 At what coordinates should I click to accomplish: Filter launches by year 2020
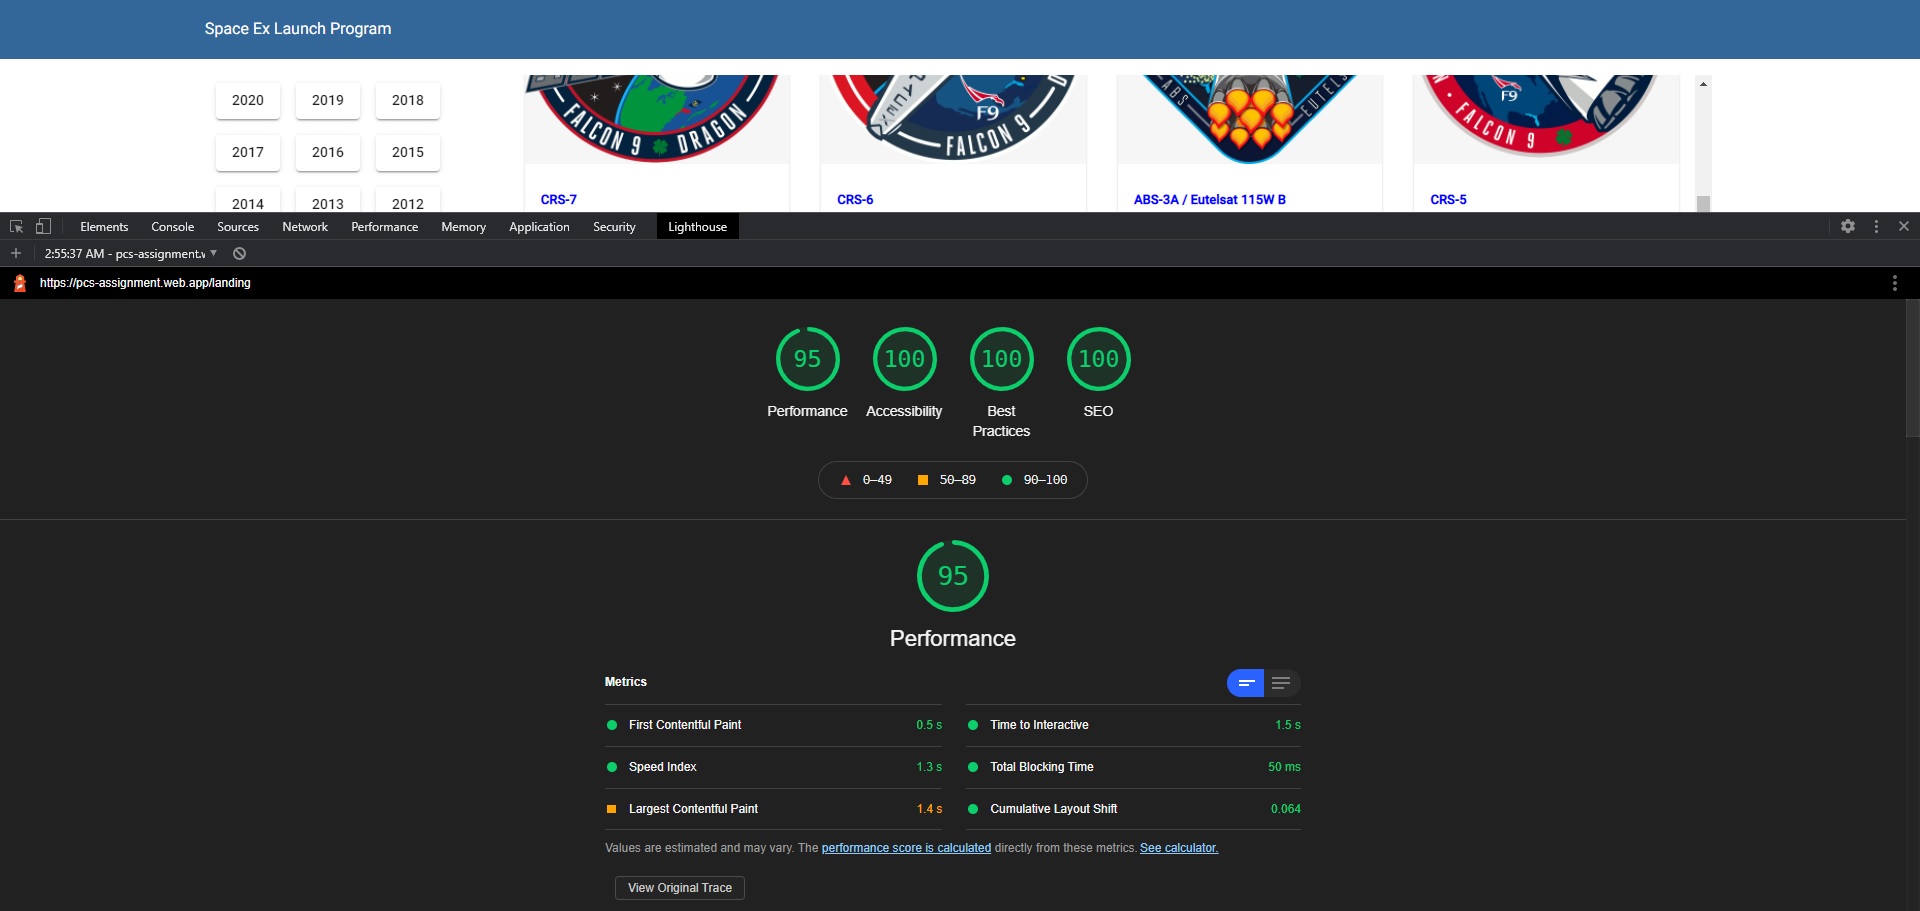[248, 100]
